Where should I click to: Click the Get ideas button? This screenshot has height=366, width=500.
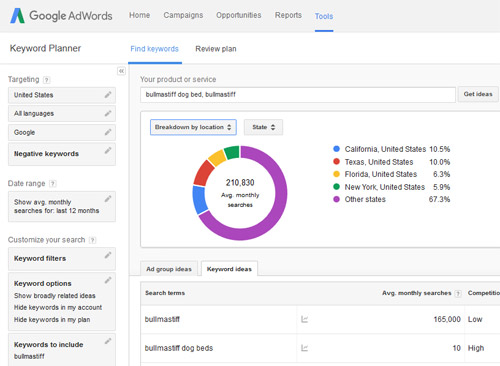478,94
